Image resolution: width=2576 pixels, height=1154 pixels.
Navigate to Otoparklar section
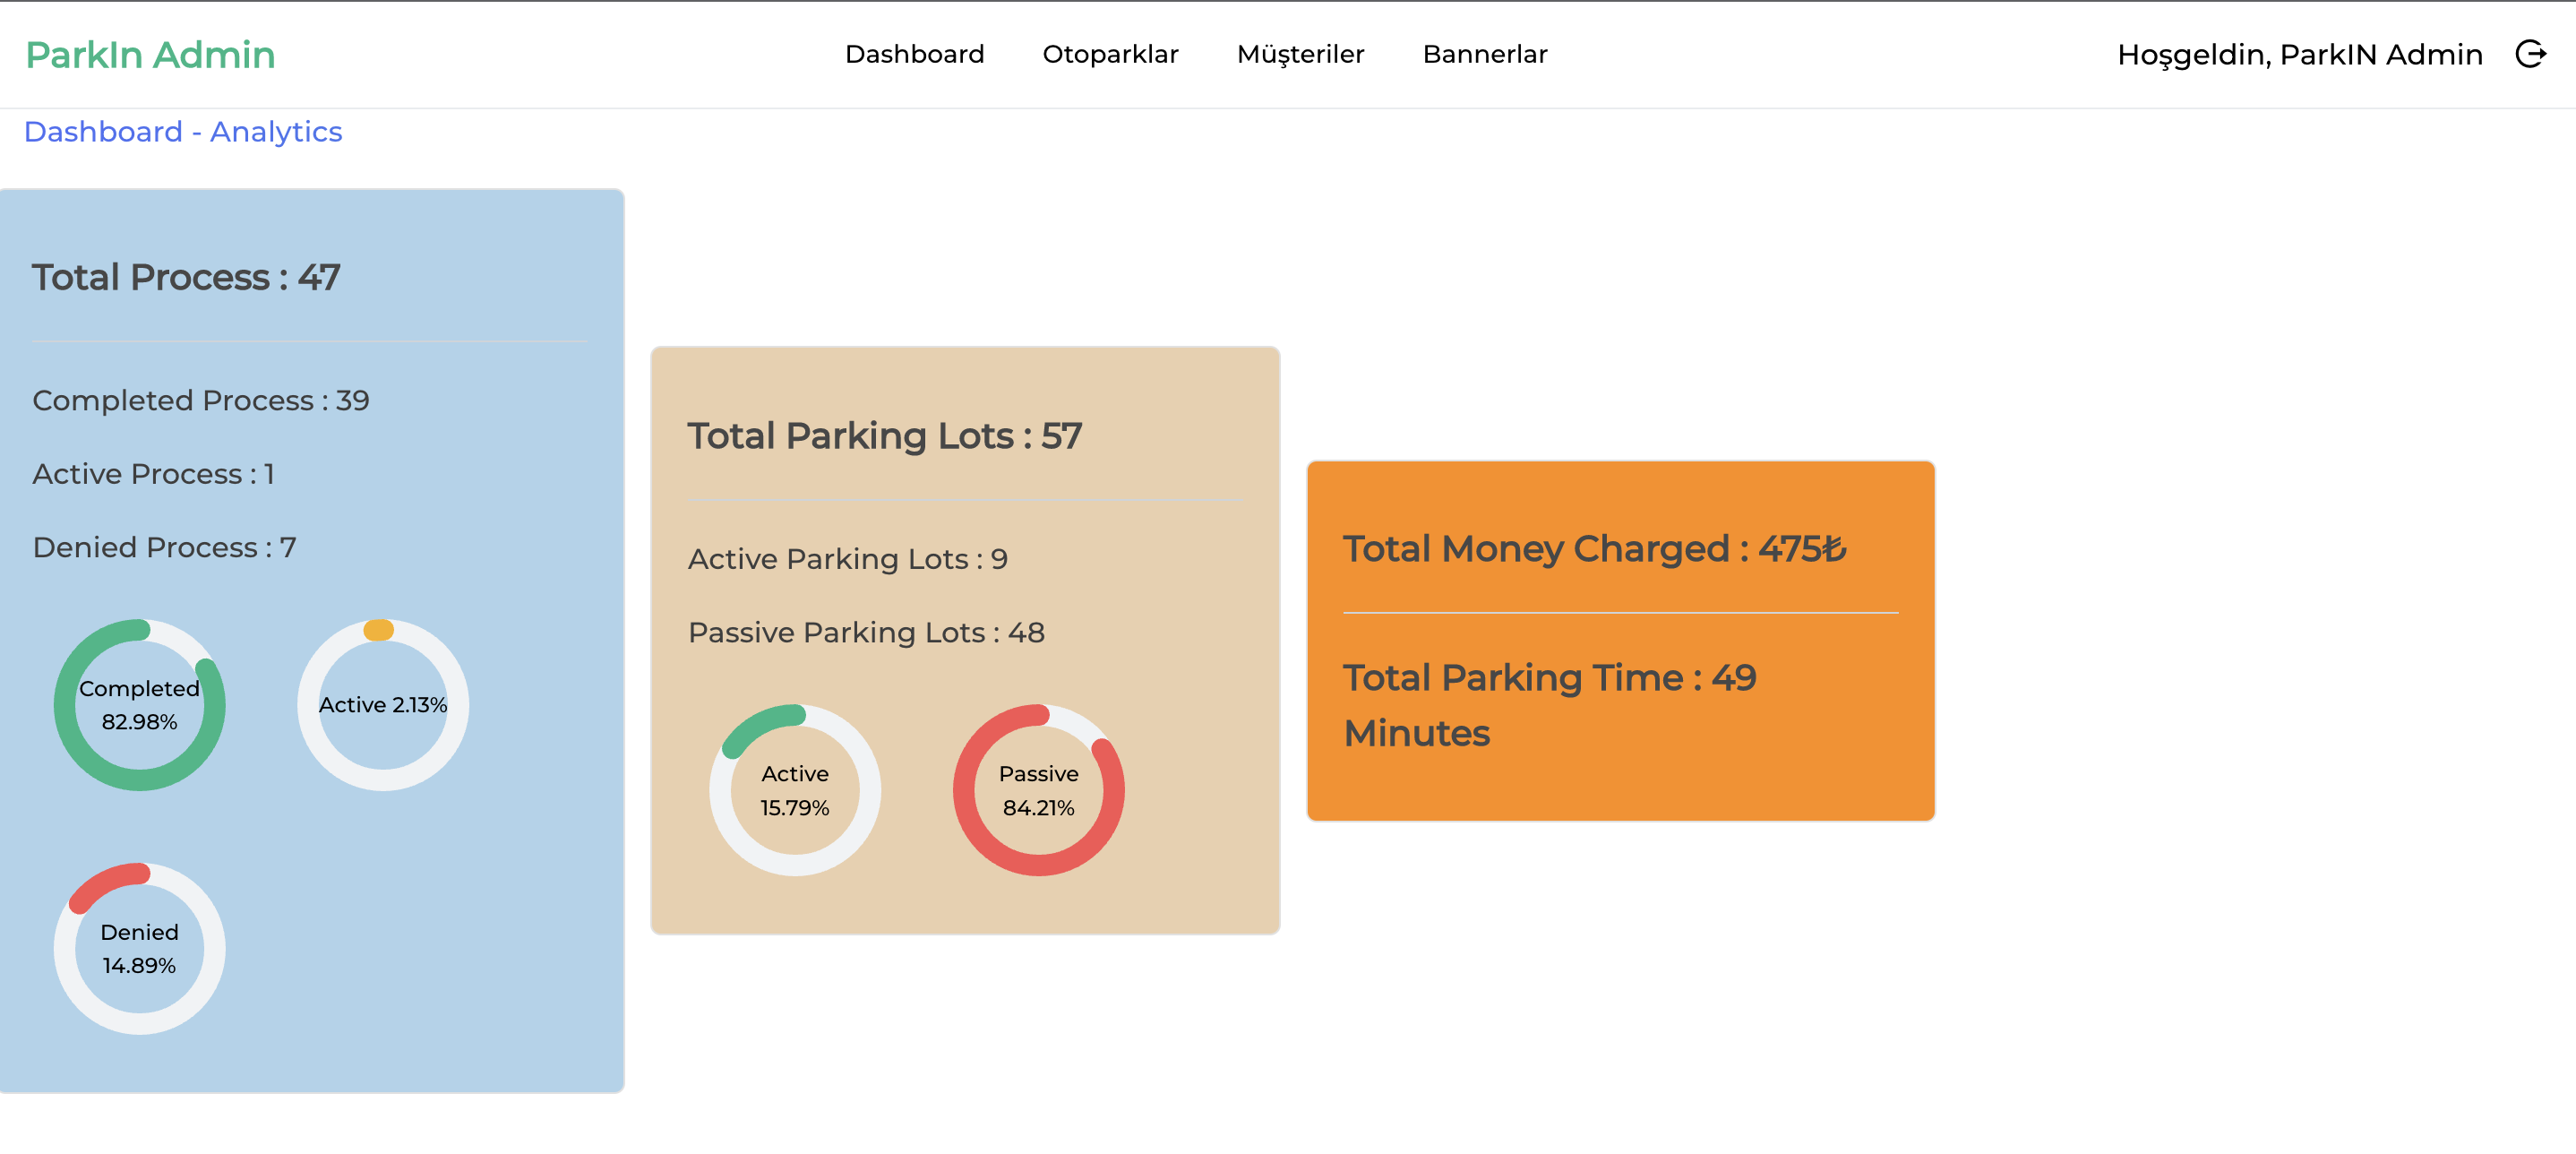coord(1110,55)
